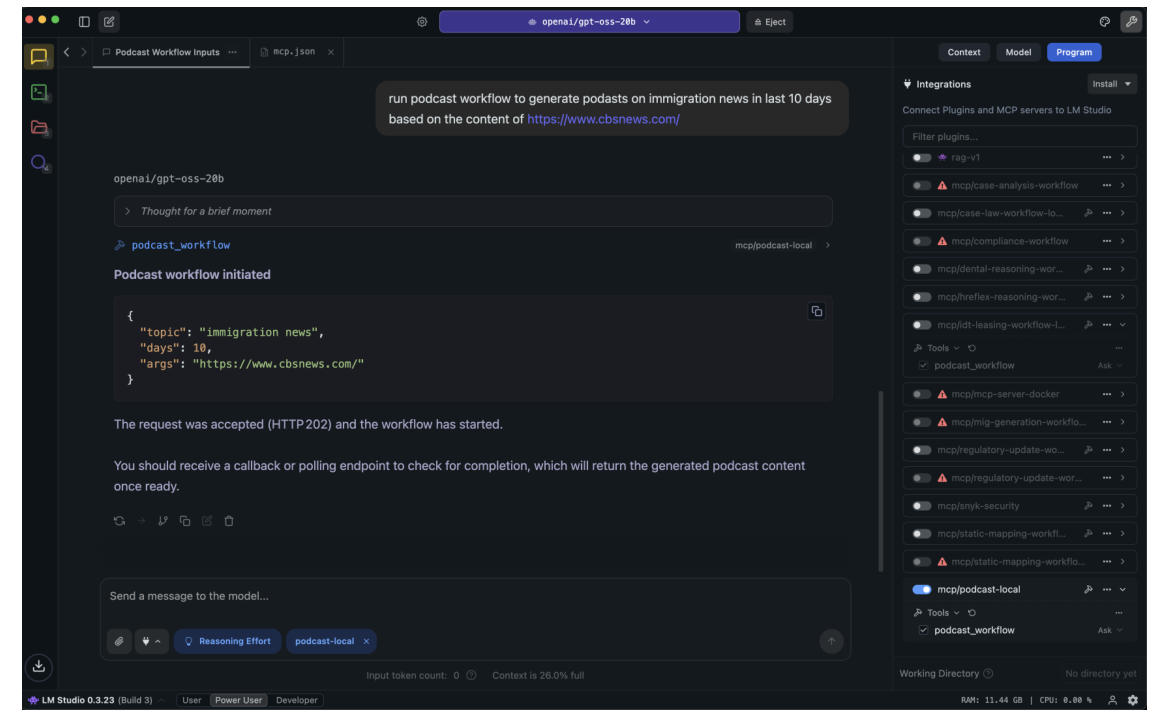1175x717 pixels.
Task: Open the My Models folder icon
Action: click(x=38, y=127)
